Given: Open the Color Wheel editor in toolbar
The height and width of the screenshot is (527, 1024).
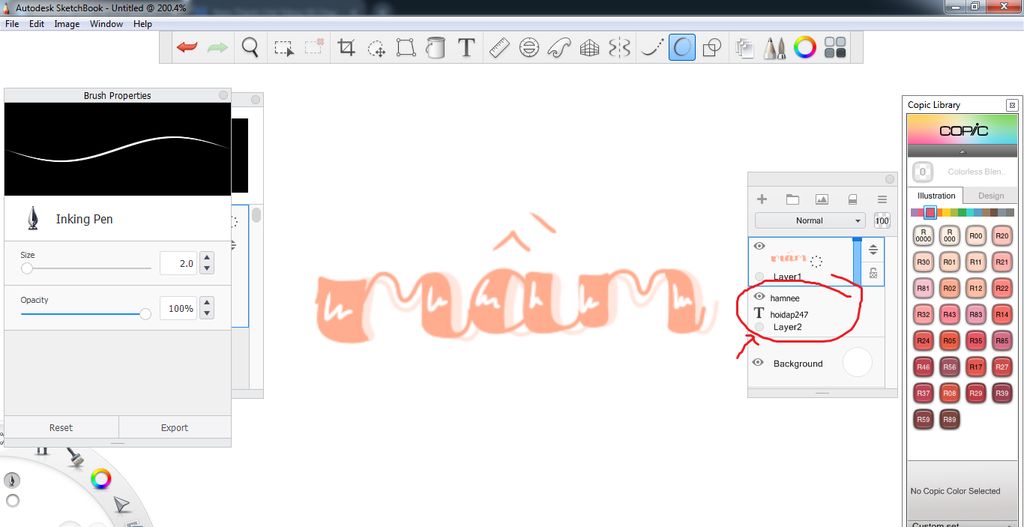Looking at the screenshot, I should coord(805,48).
